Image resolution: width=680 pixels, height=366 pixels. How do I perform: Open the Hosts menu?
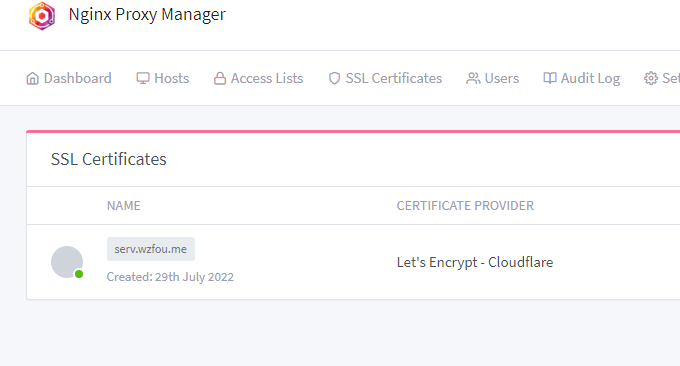[x=163, y=78]
